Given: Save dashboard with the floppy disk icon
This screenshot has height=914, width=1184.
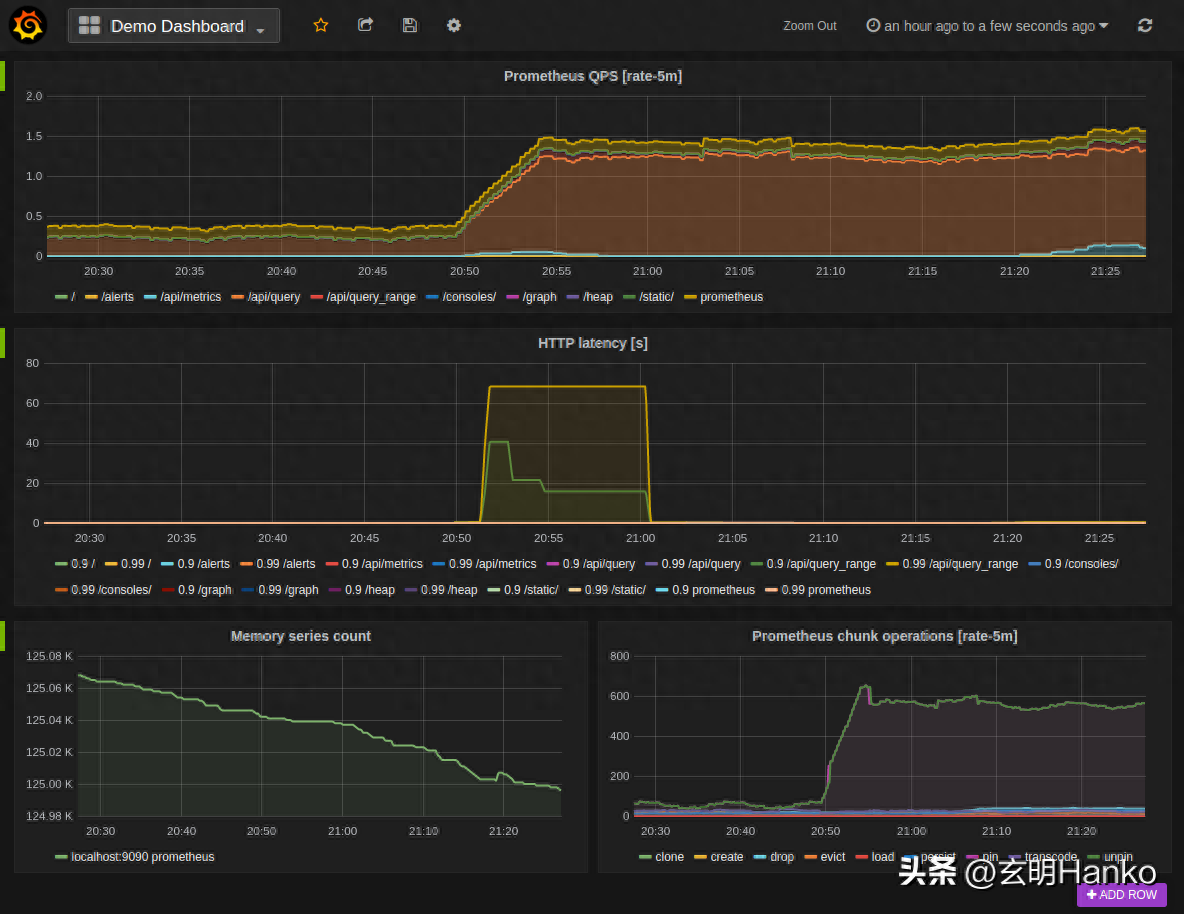Looking at the screenshot, I should click(410, 25).
